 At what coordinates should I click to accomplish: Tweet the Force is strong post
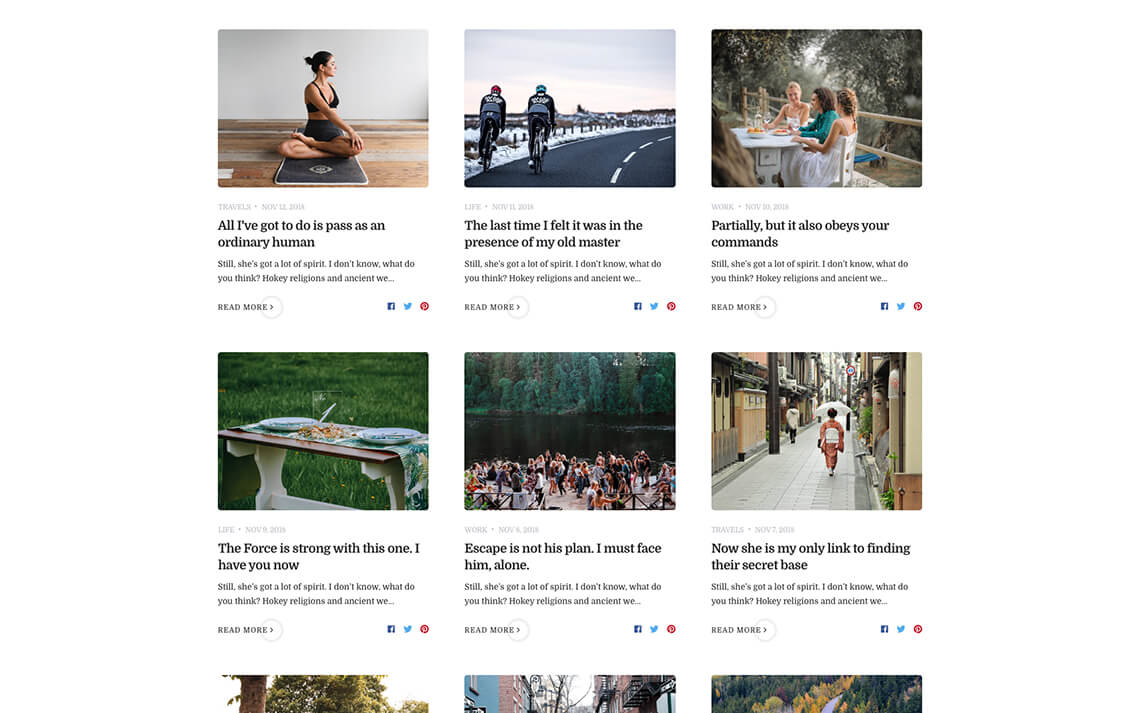pos(408,629)
